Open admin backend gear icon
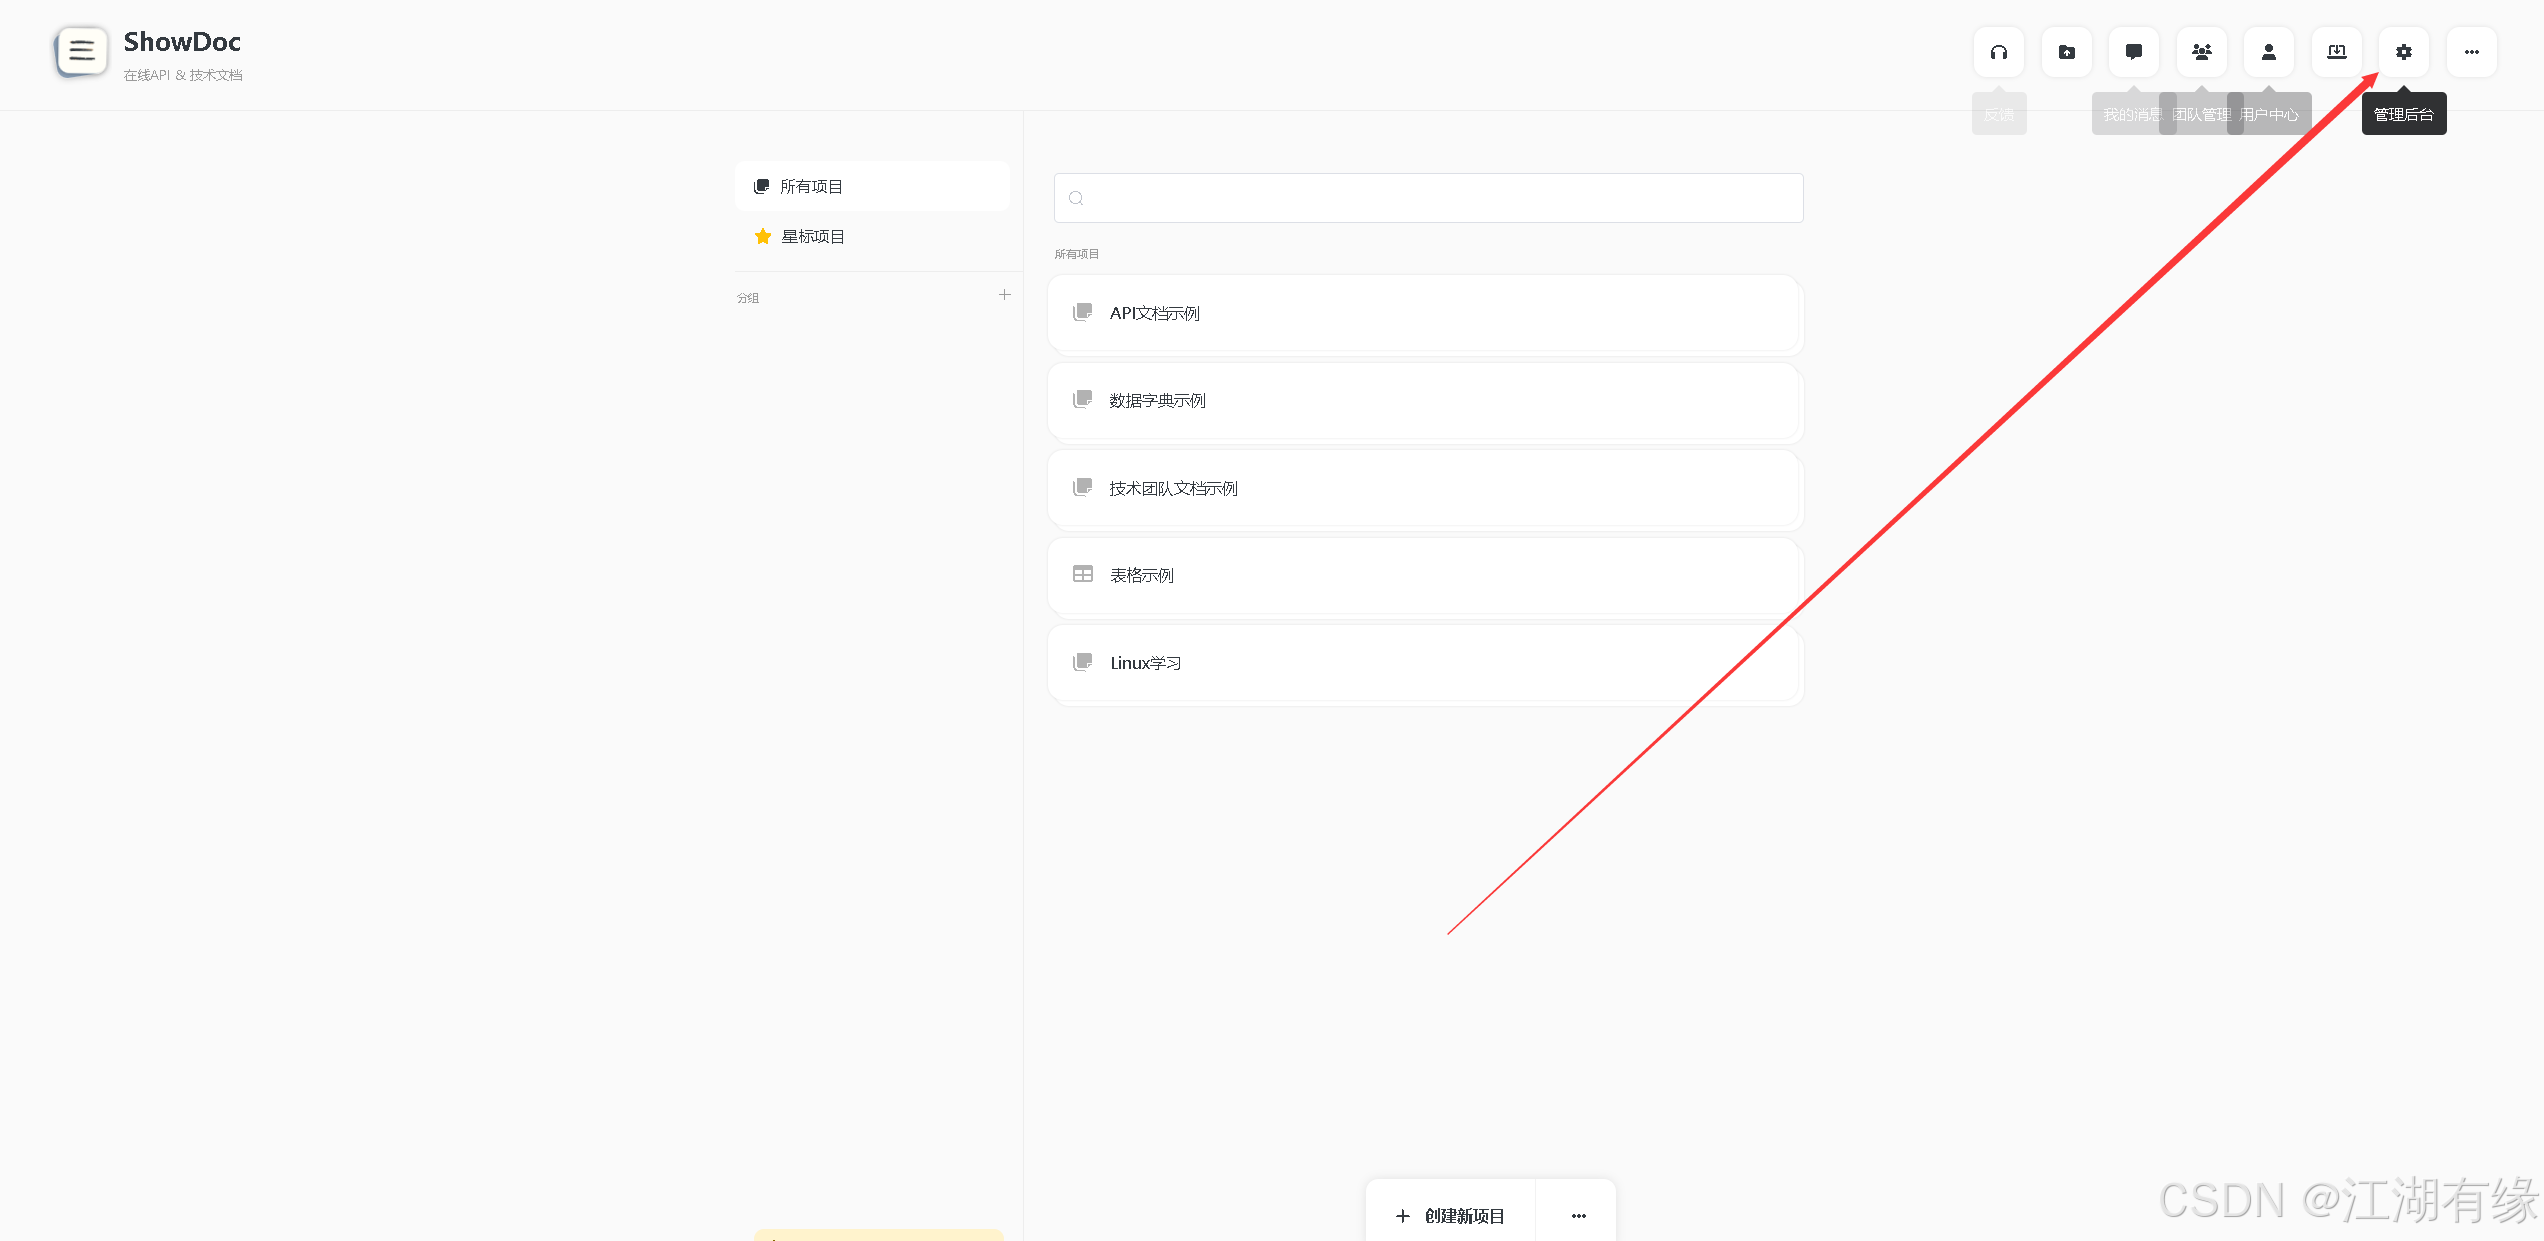The image size is (2544, 1241). 2403,52
